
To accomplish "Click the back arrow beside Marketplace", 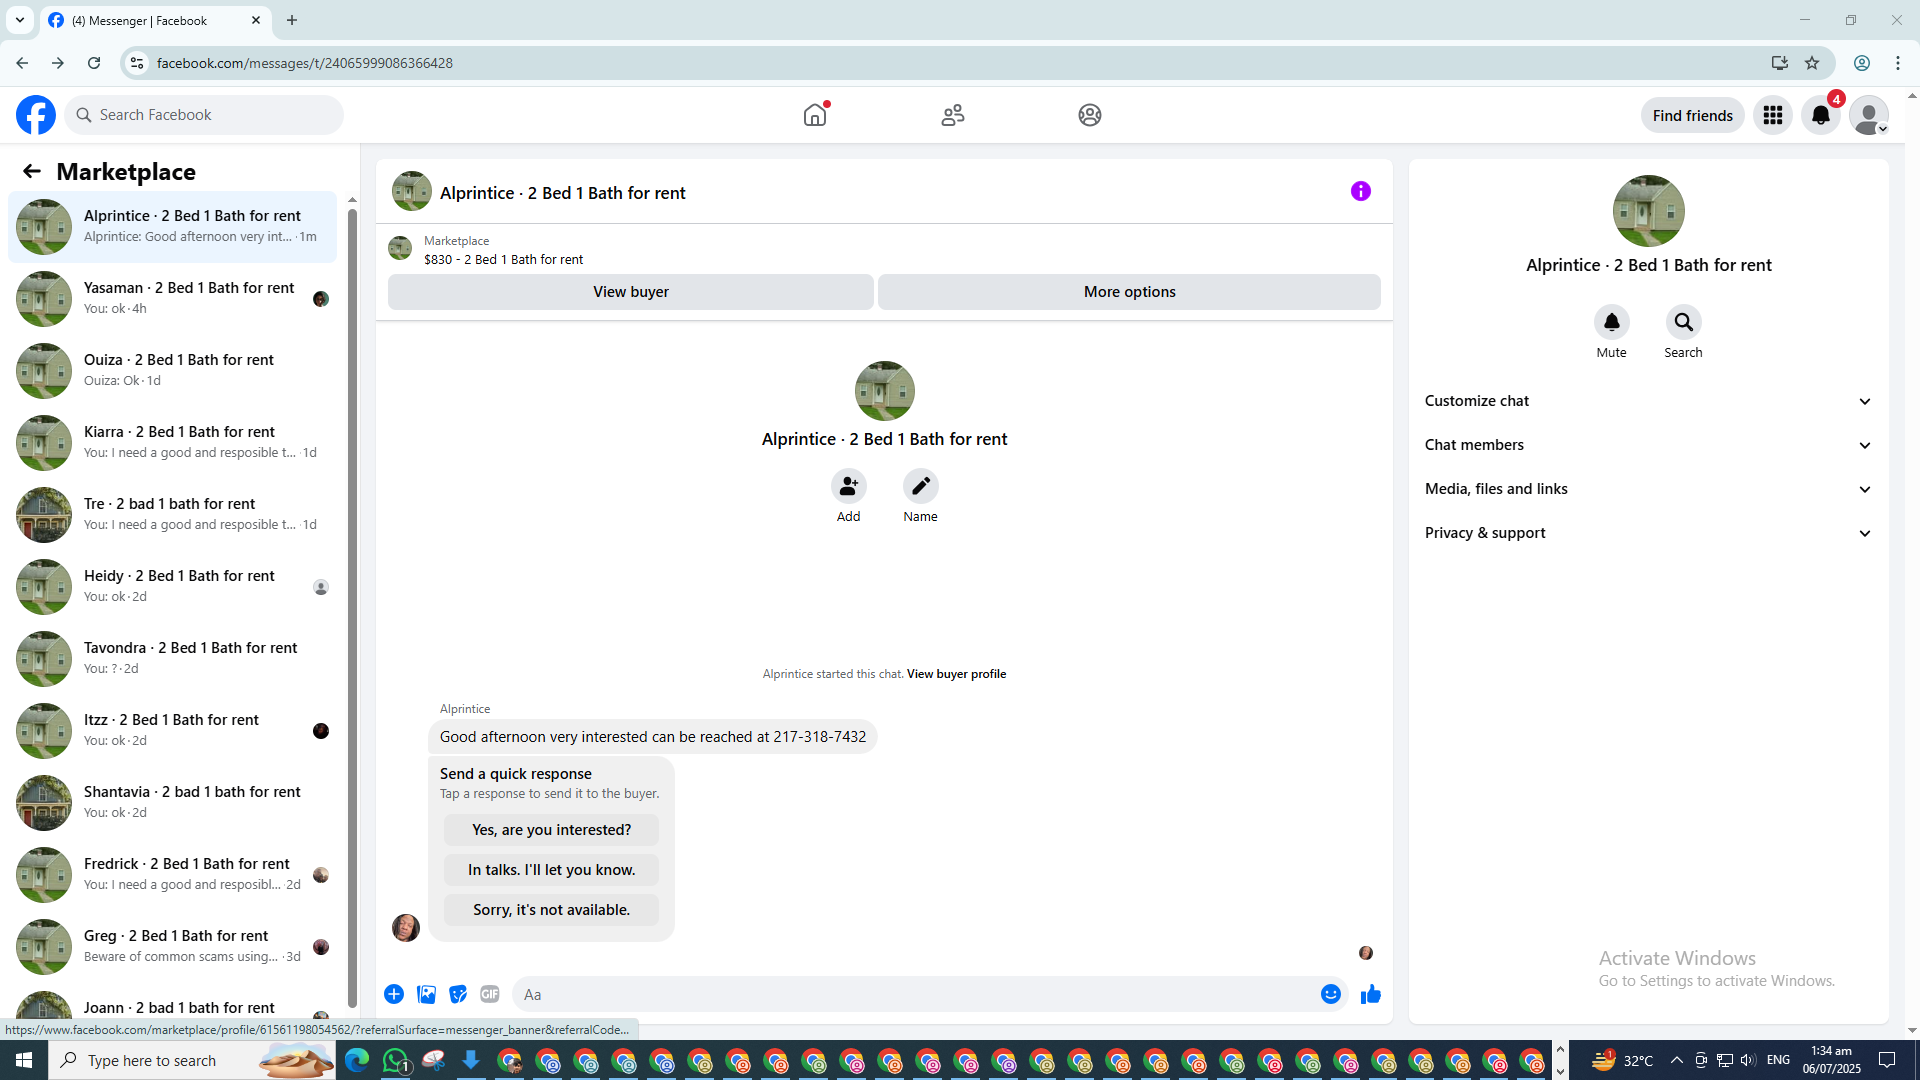I will click(x=32, y=171).
